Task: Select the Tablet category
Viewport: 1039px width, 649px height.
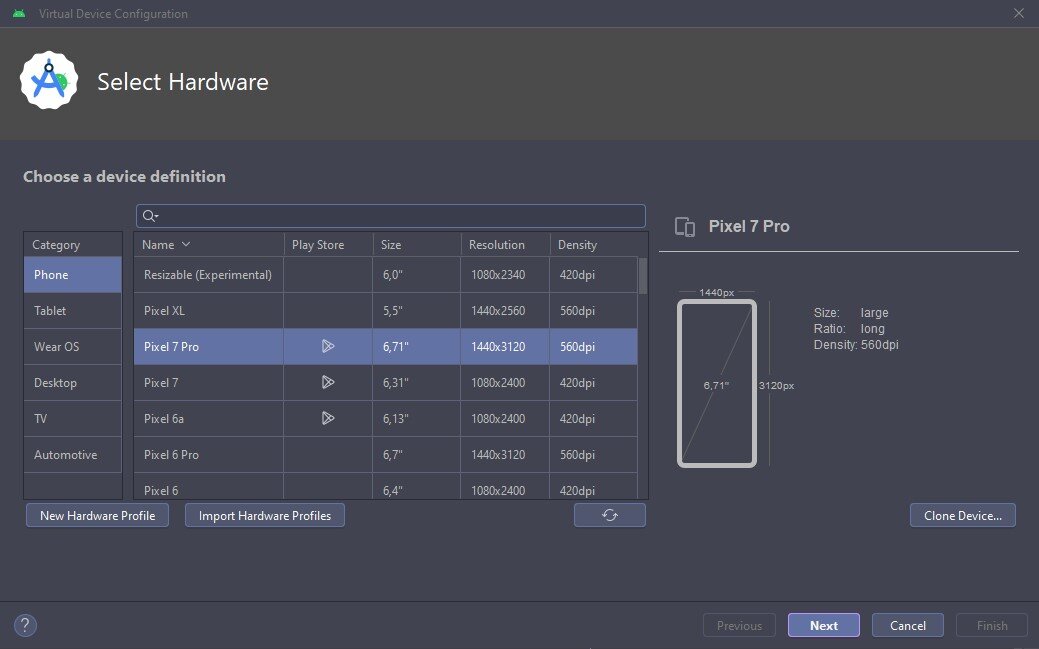Action: click(x=73, y=310)
